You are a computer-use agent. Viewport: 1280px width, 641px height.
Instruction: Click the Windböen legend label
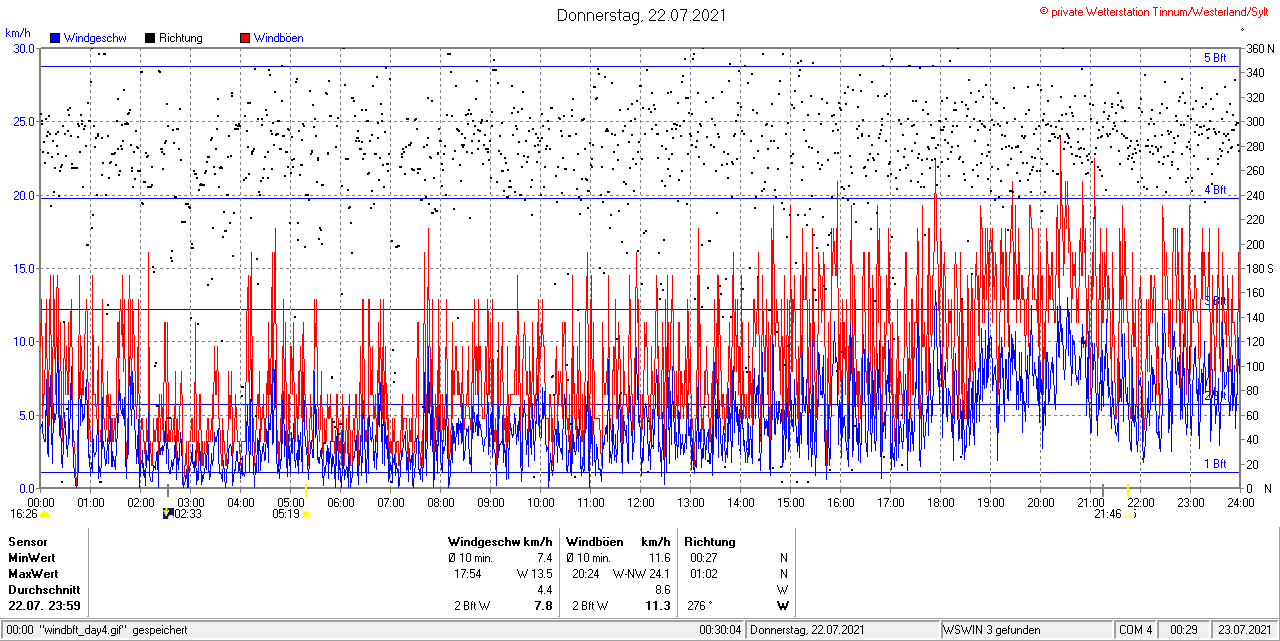point(279,38)
